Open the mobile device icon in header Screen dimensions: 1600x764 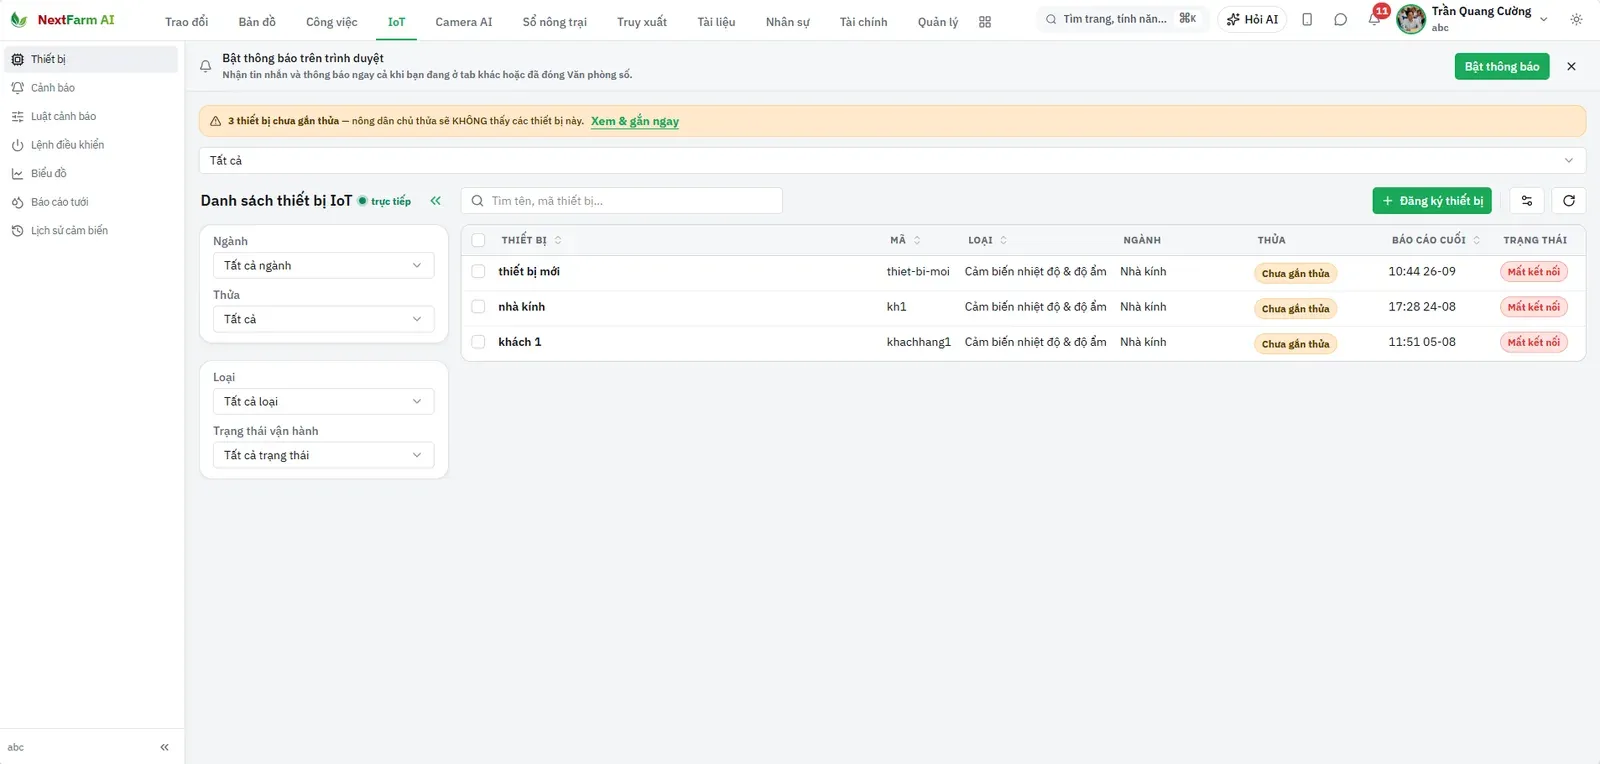[1307, 20]
